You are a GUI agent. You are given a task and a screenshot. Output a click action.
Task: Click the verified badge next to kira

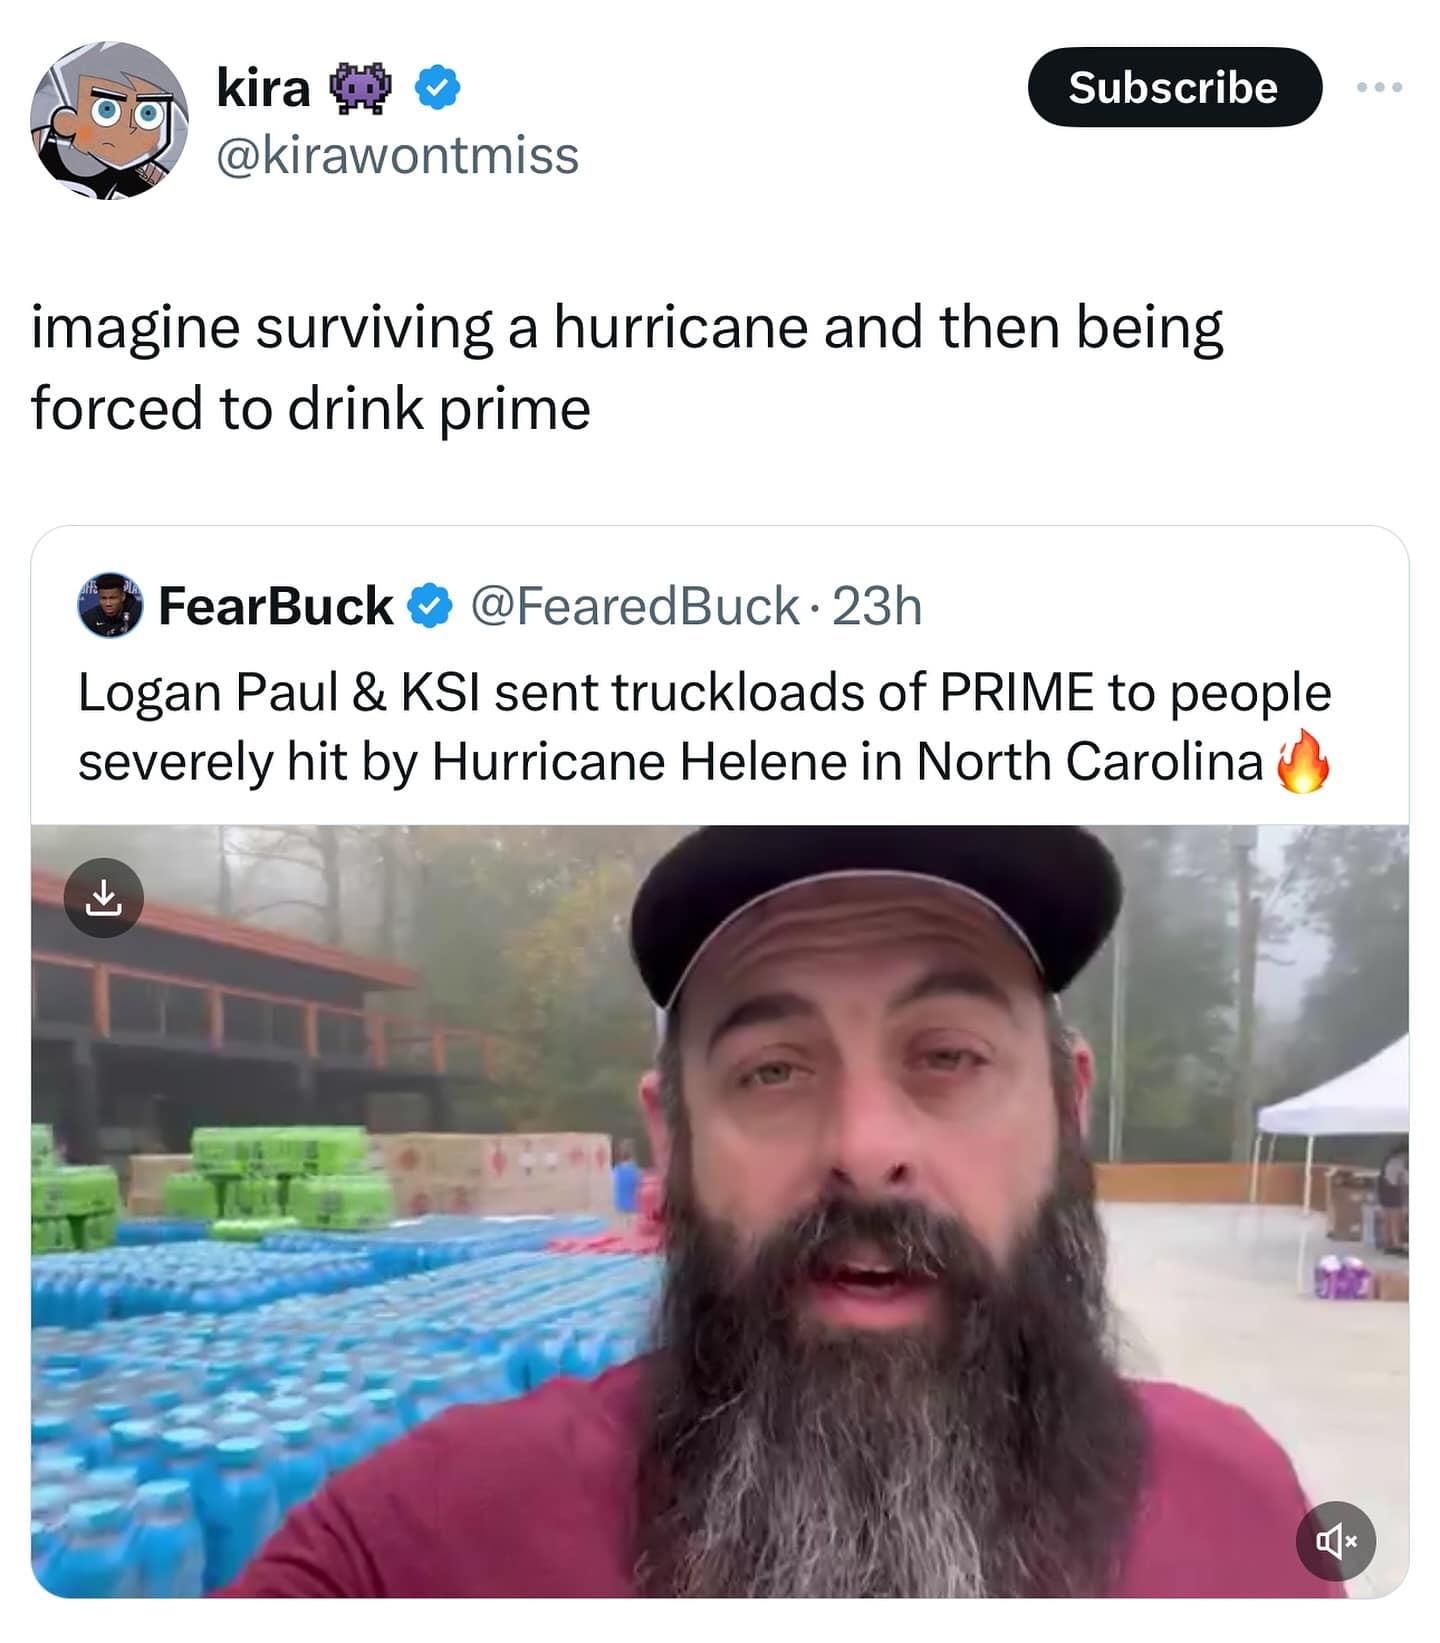[x=437, y=88]
